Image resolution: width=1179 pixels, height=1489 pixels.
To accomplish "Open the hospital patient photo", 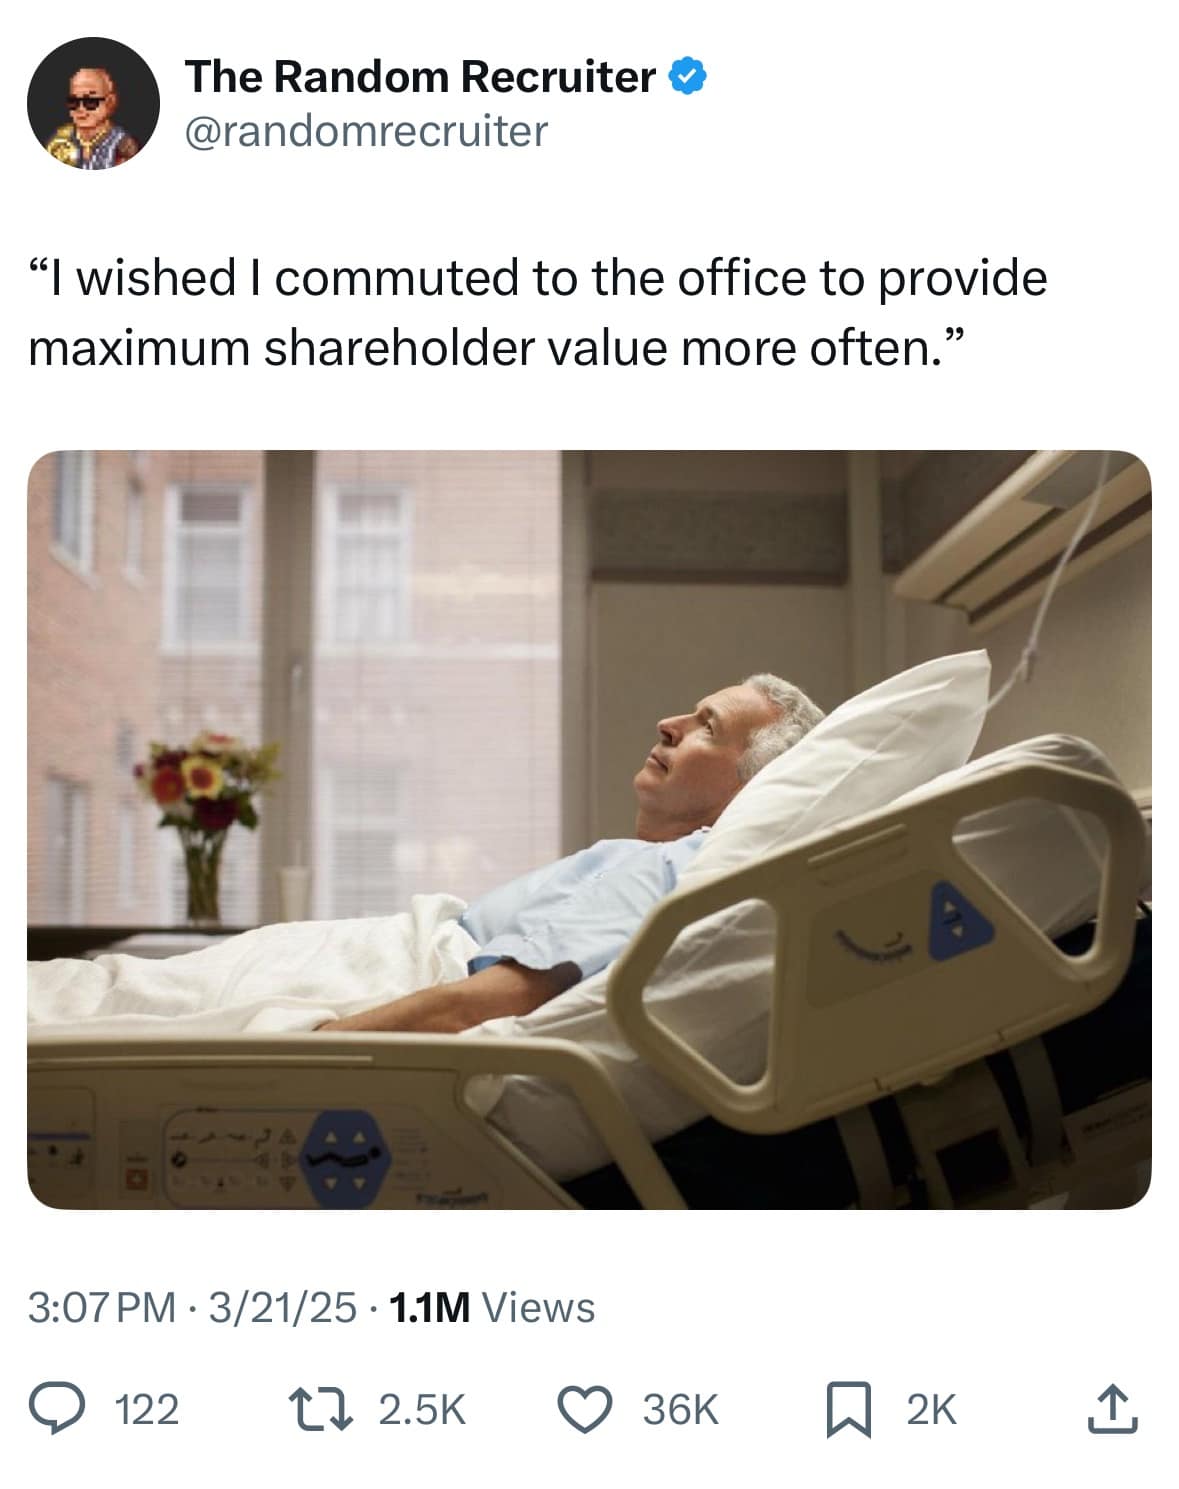I will coord(589,829).
